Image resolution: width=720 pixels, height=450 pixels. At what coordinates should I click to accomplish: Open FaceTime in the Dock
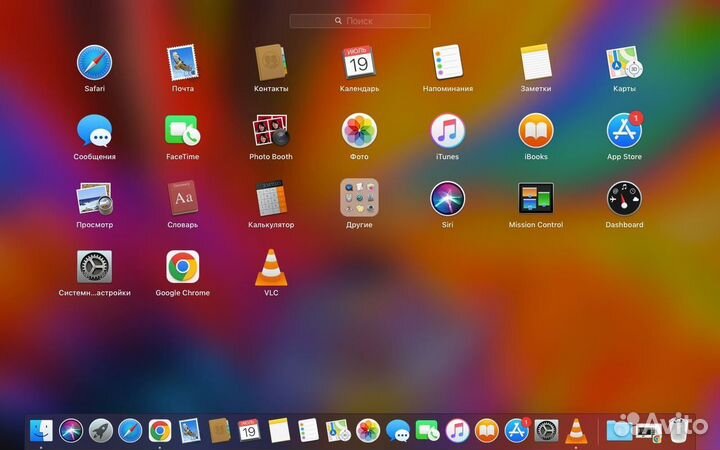click(x=428, y=431)
